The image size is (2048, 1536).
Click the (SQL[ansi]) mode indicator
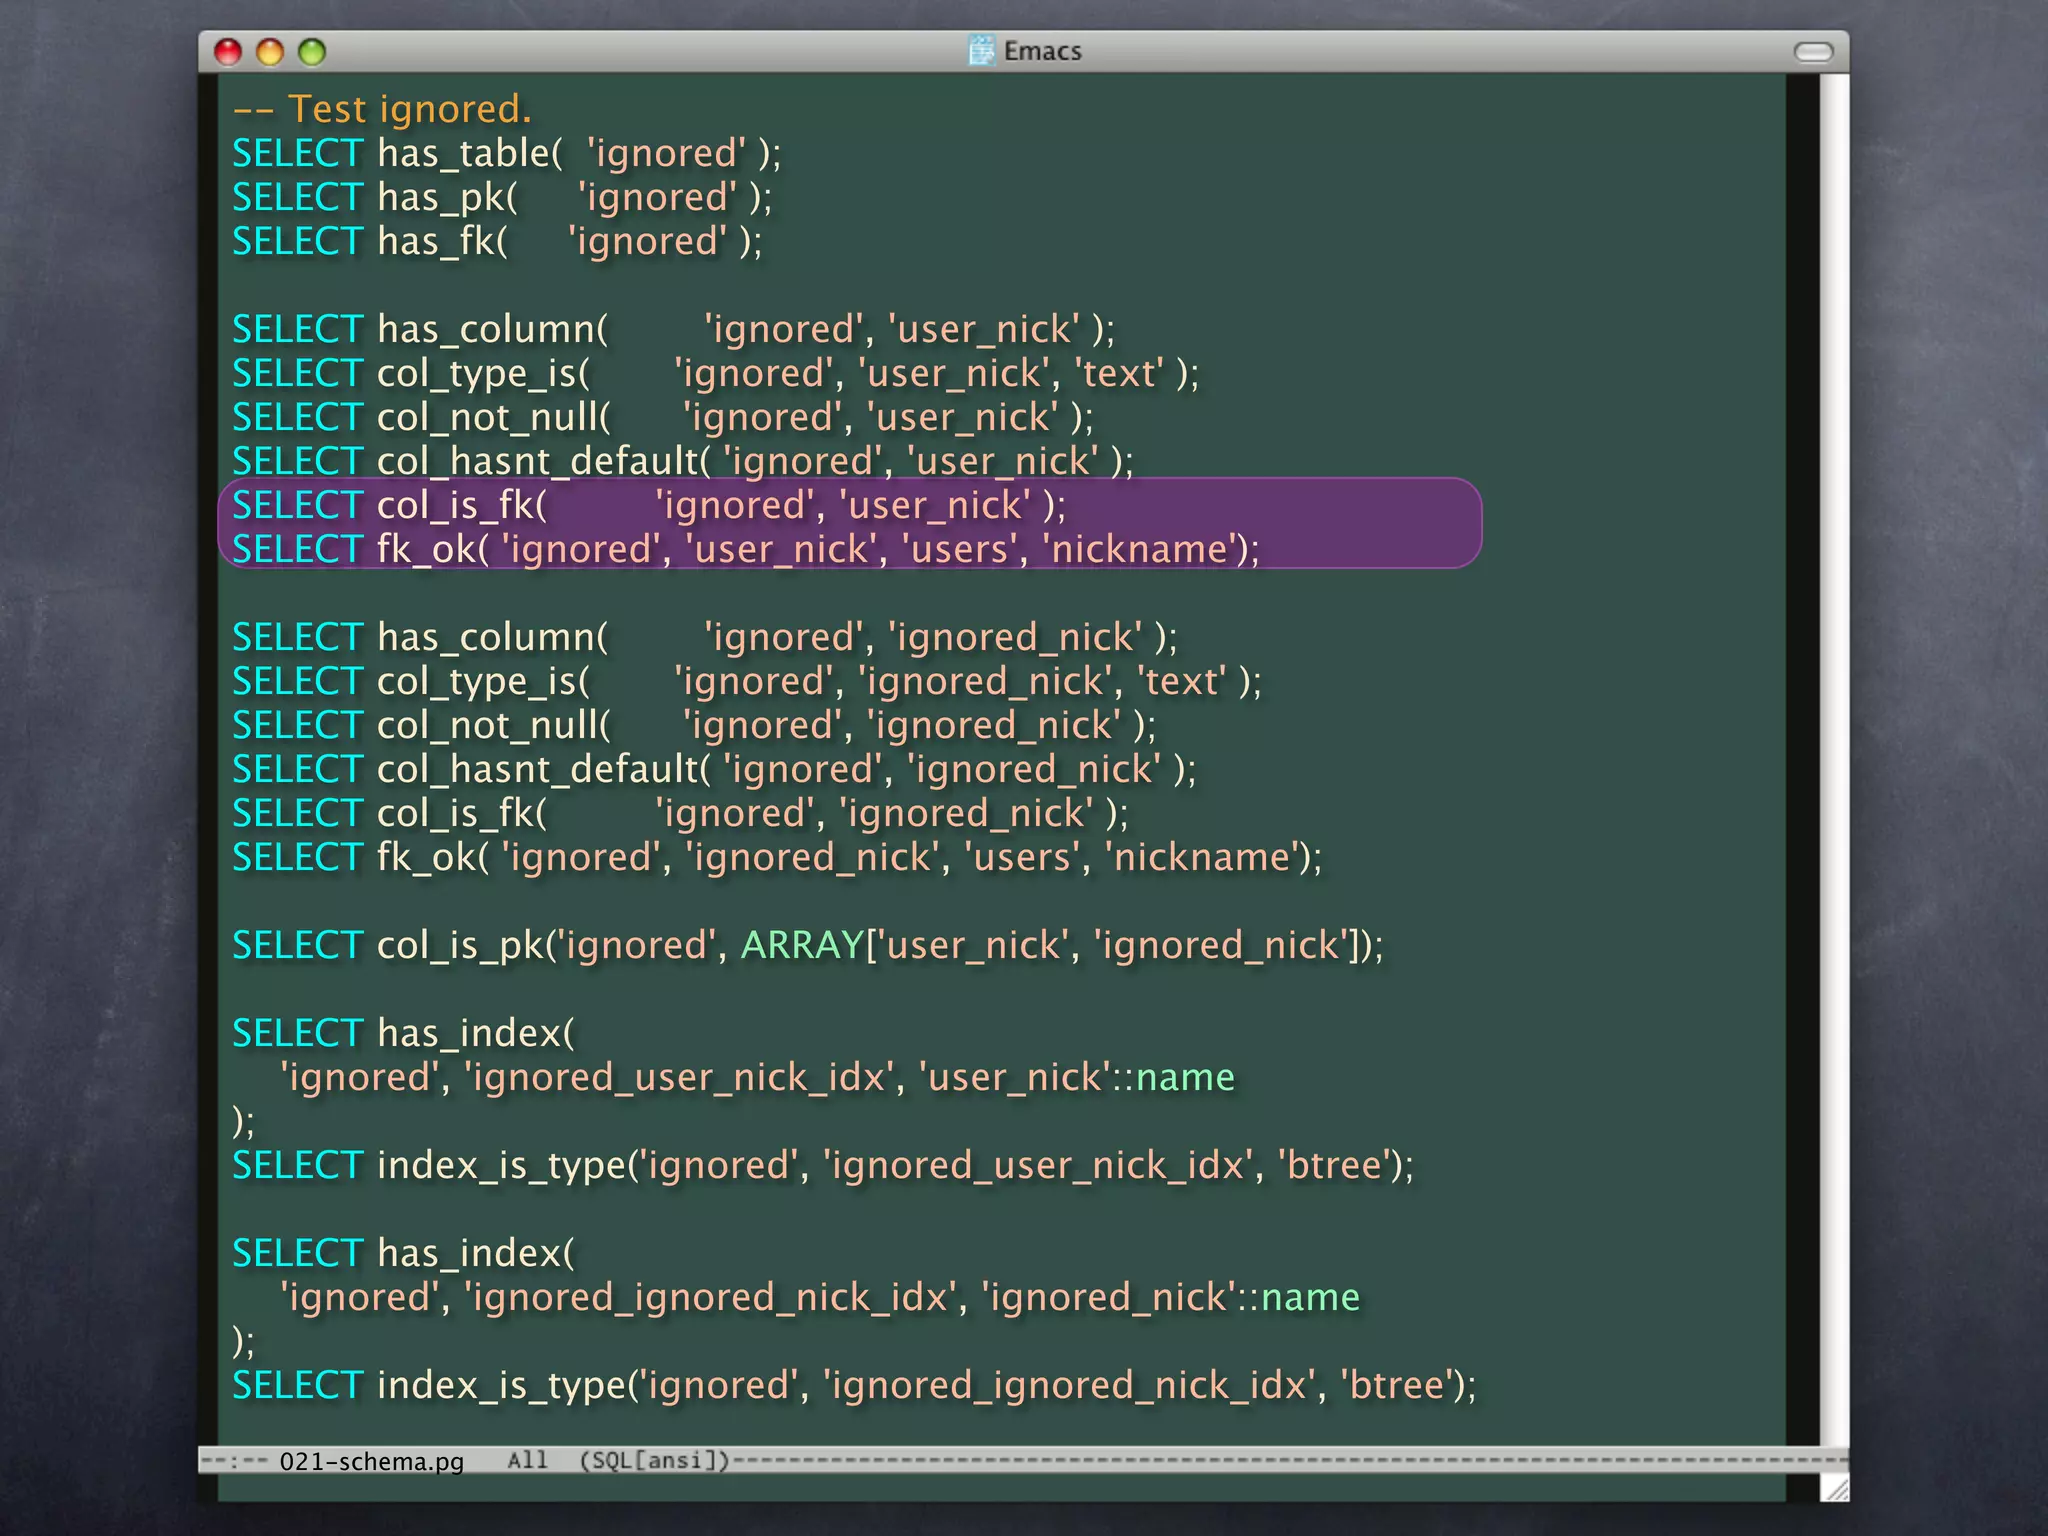(655, 1460)
